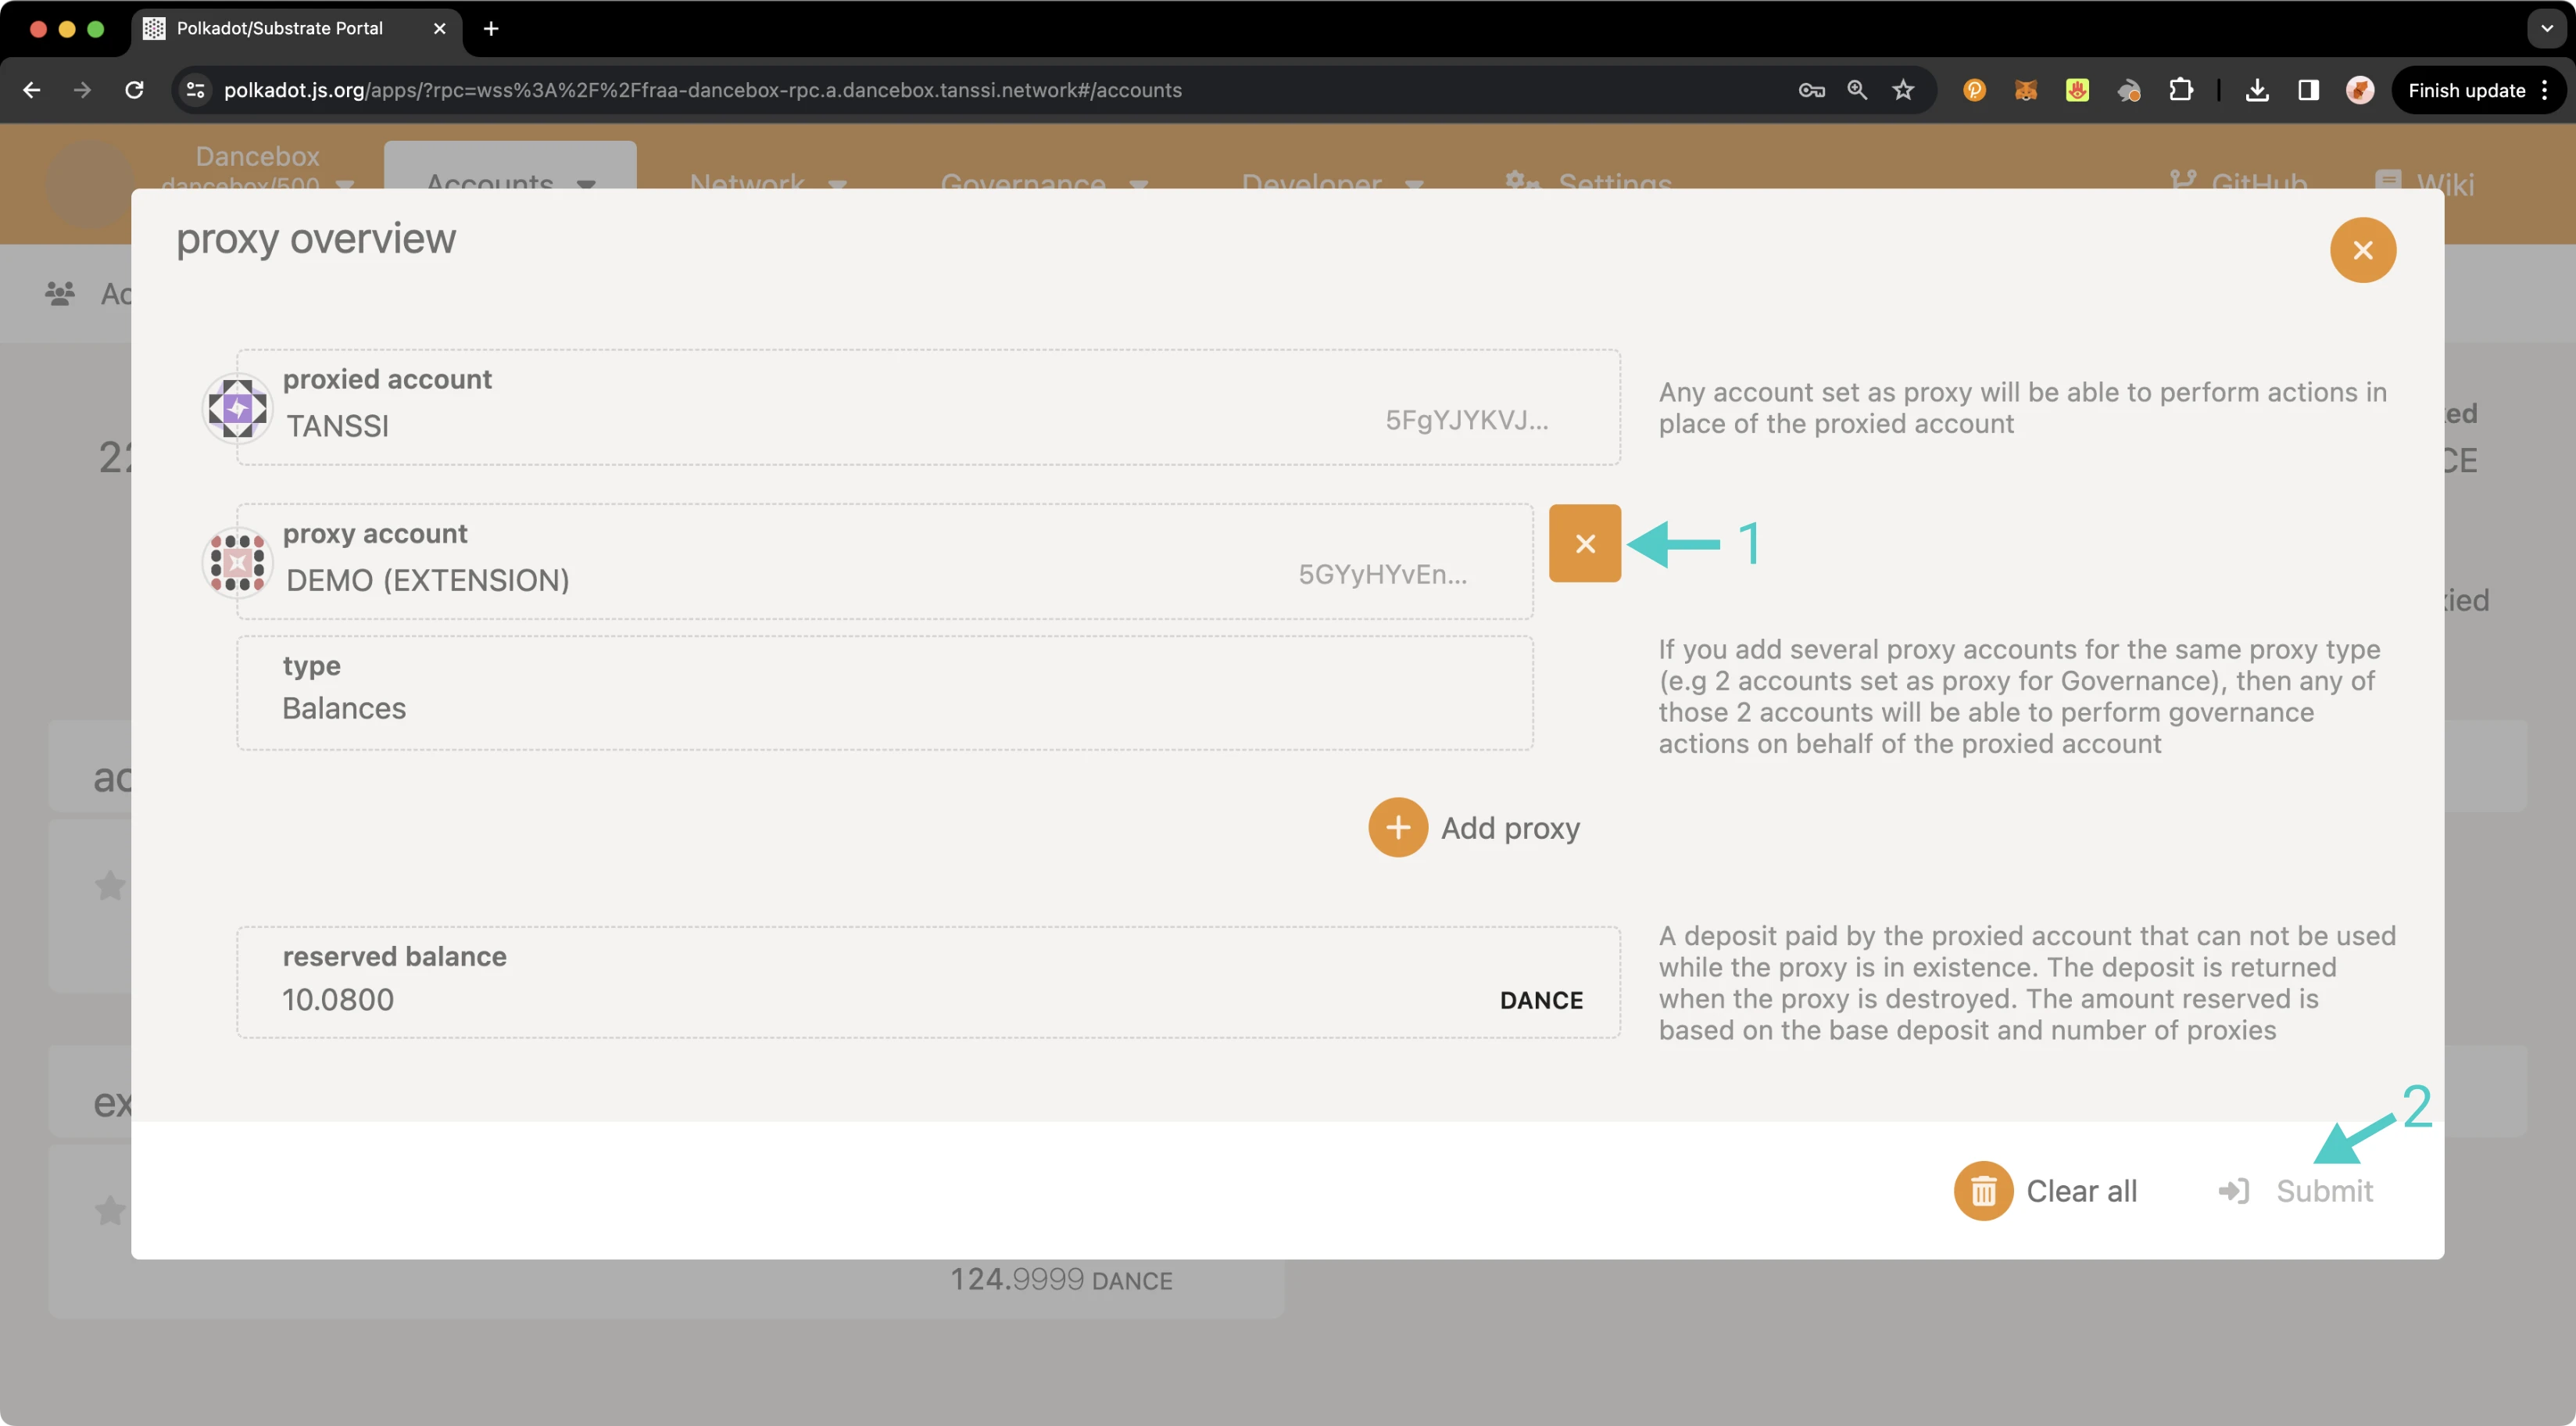
Task: Click the Submit button bottom right
Action: pos(2300,1191)
